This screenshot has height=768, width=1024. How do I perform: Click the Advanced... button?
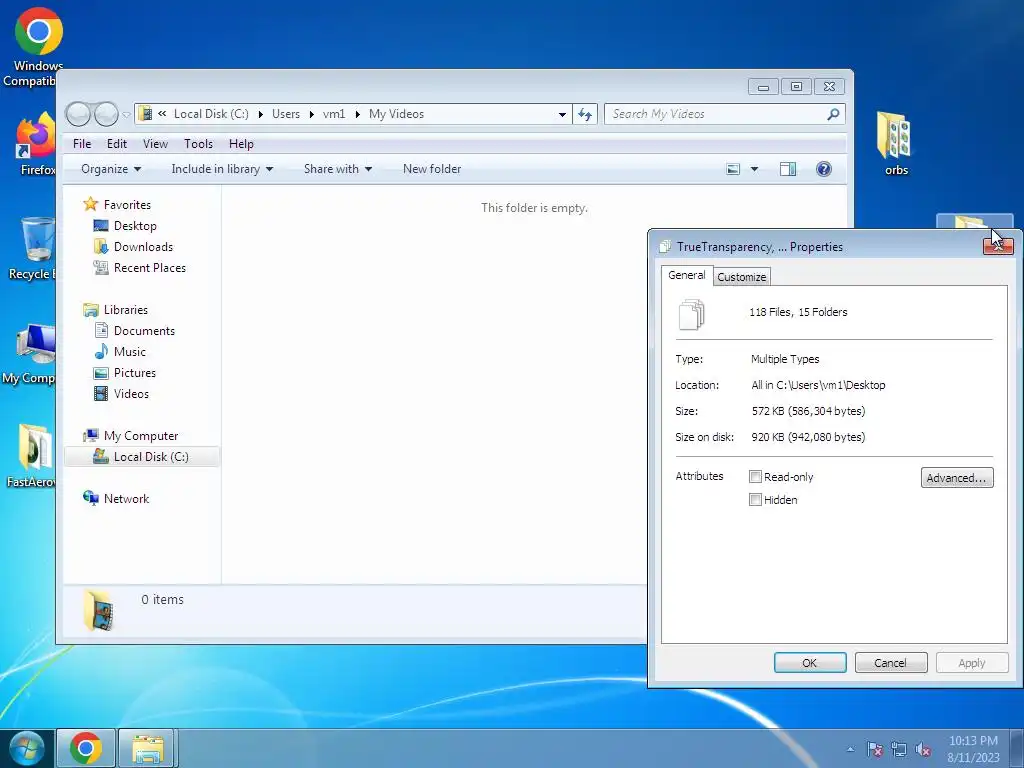pyautogui.click(x=957, y=477)
